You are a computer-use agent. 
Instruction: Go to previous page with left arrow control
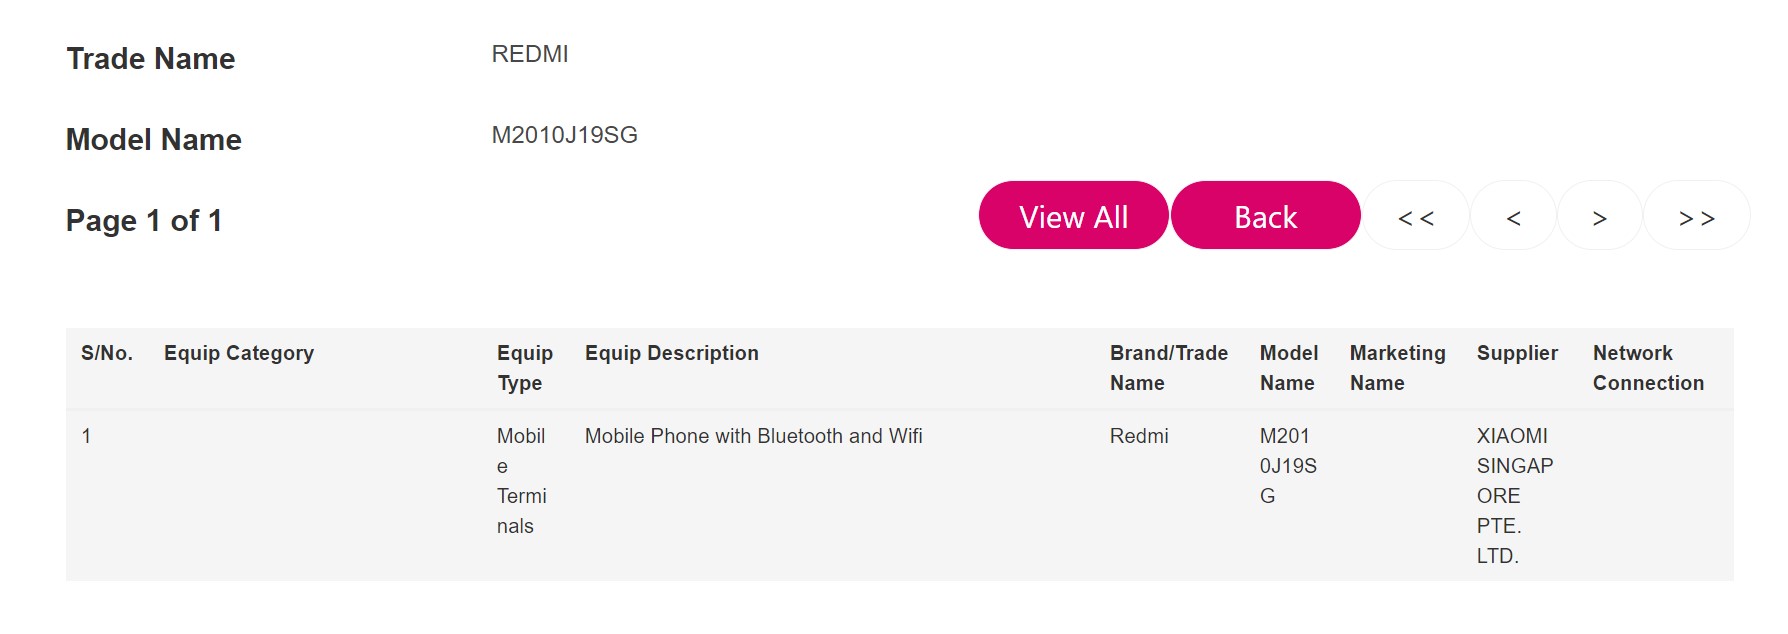coord(1512,216)
